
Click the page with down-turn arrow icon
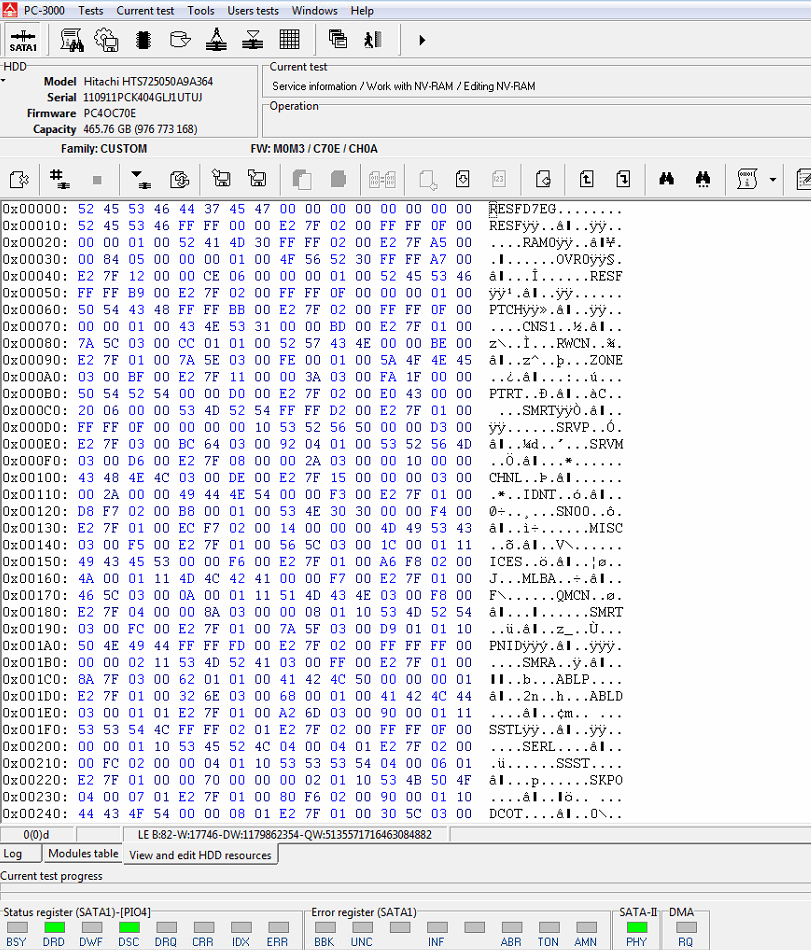point(623,179)
